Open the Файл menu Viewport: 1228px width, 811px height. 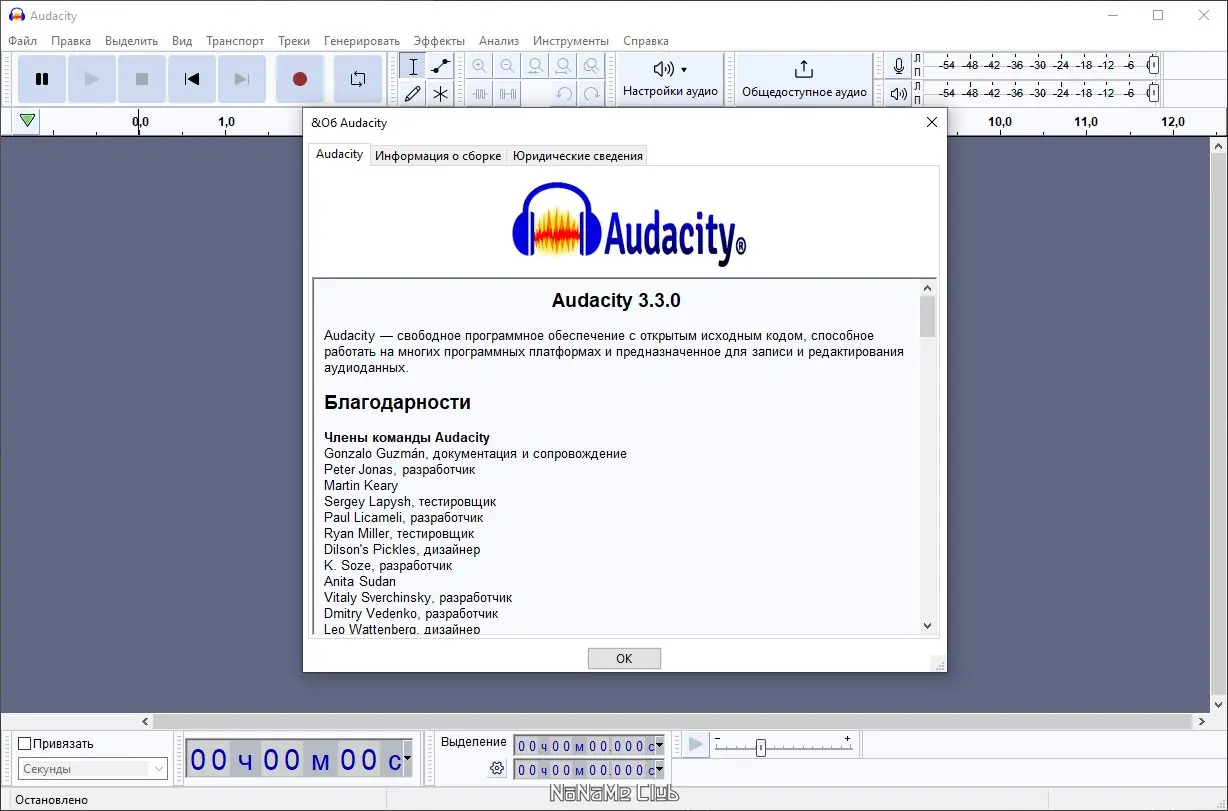click(22, 41)
